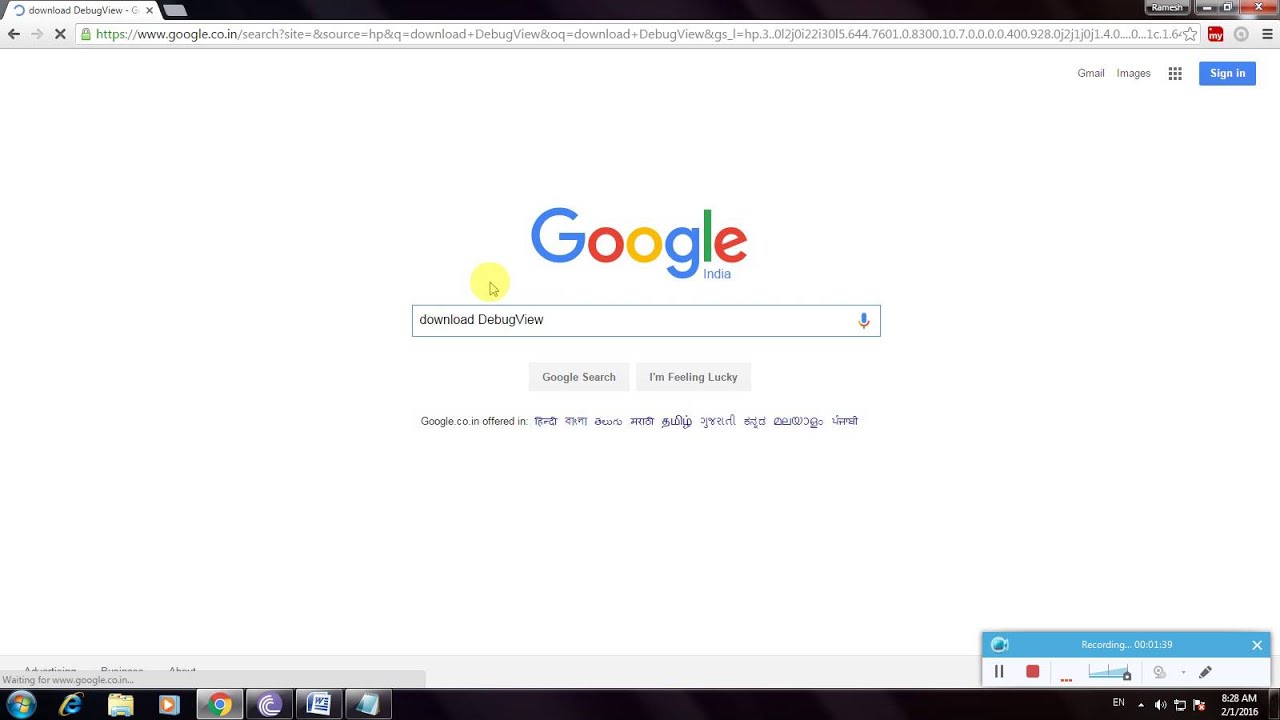The width and height of the screenshot is (1280, 720).
Task: Open the Google apps grid
Action: 1175,73
